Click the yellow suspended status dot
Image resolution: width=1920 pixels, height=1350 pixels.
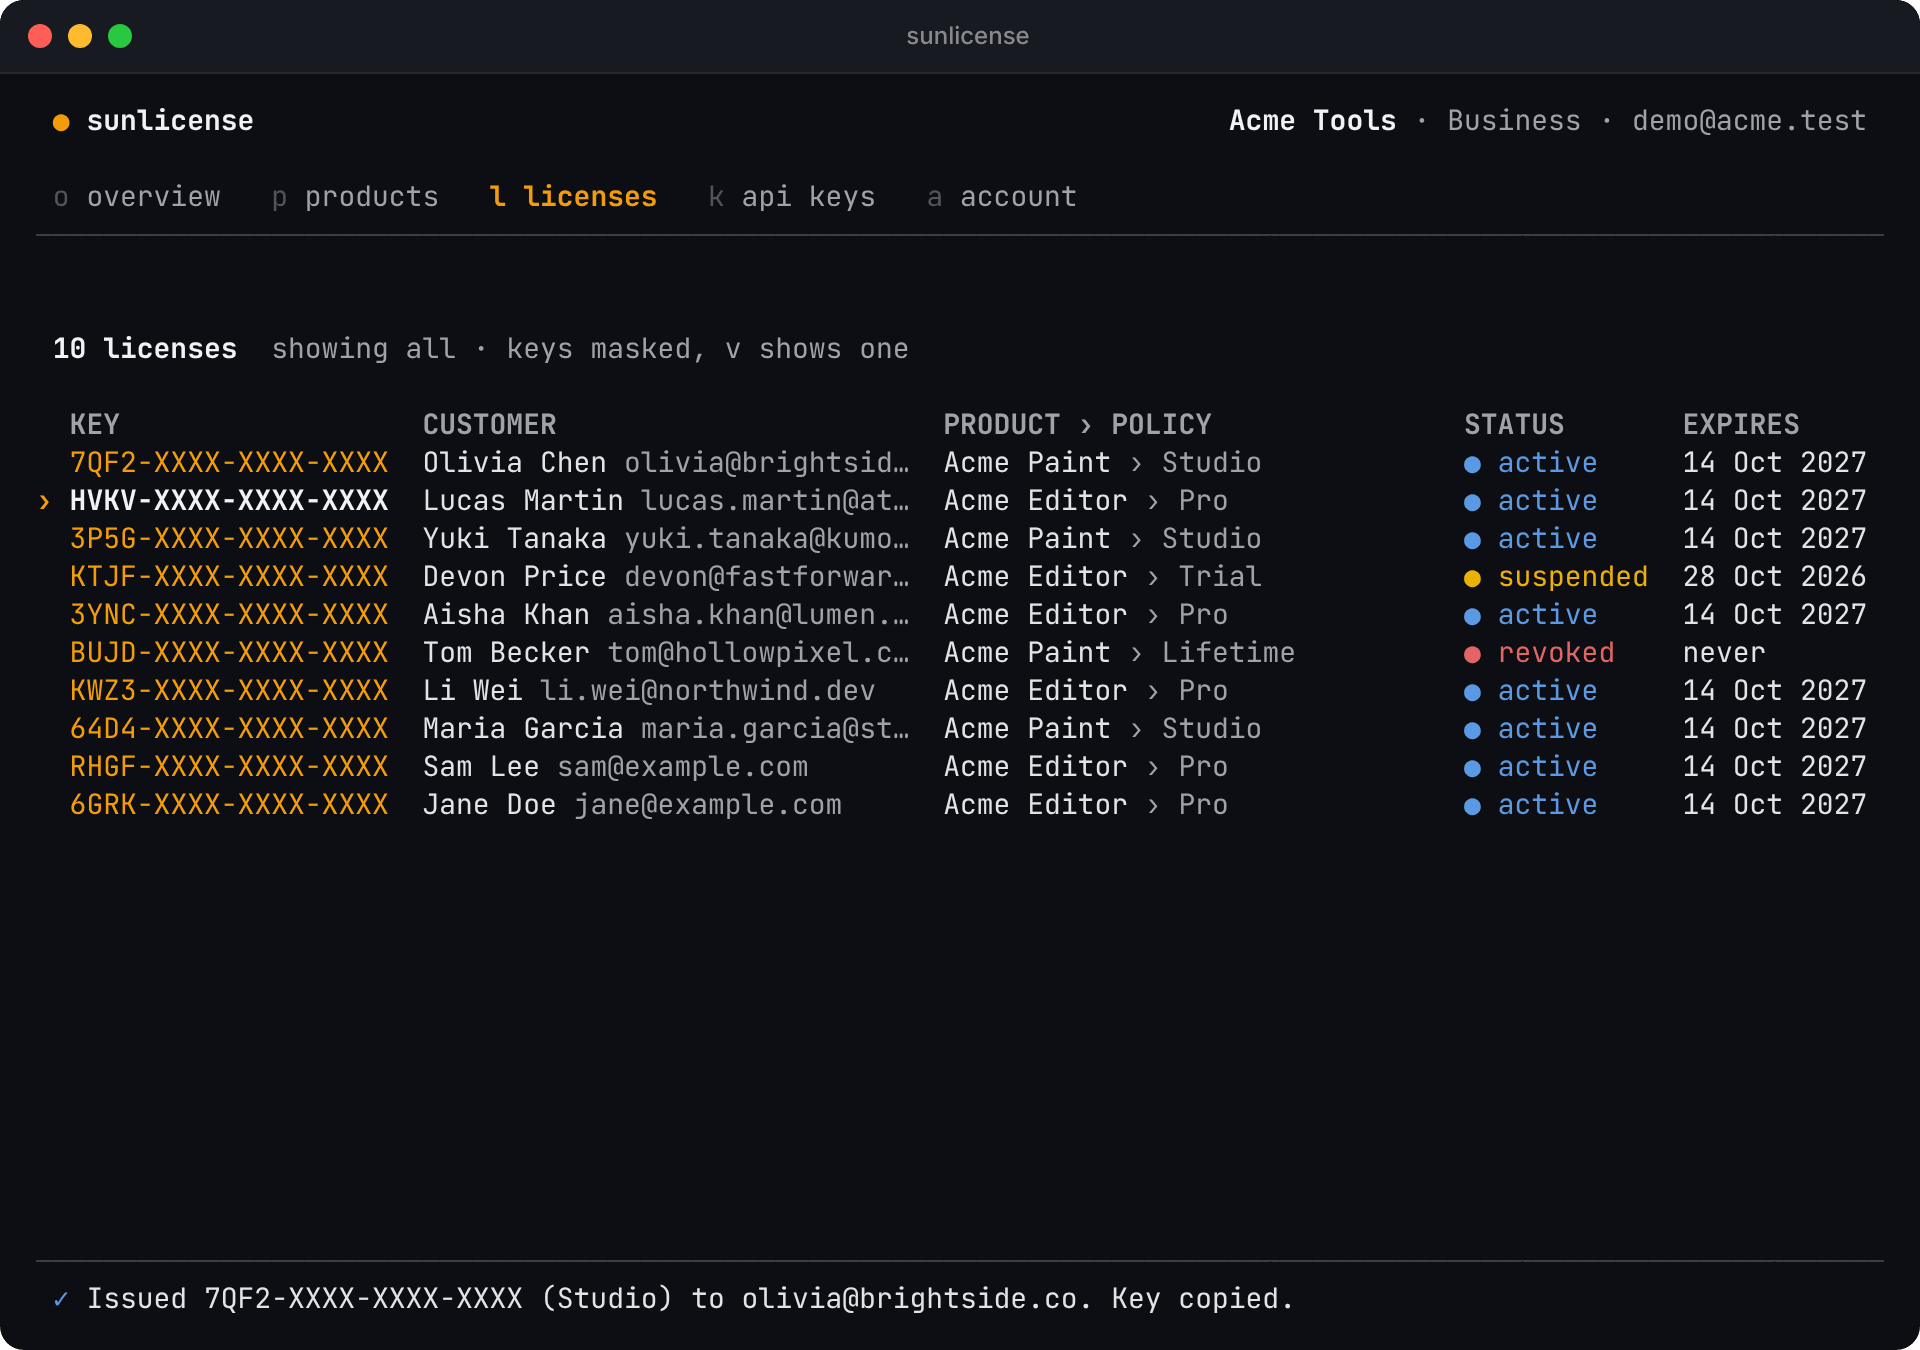(1472, 578)
